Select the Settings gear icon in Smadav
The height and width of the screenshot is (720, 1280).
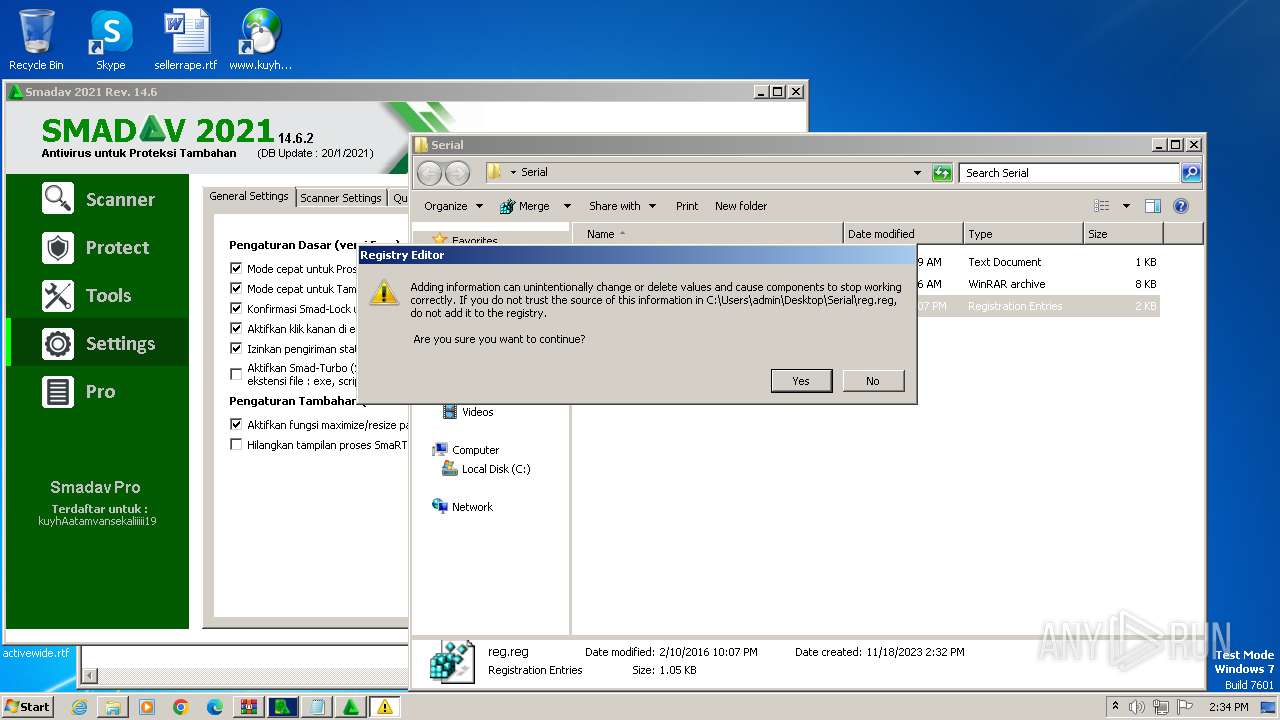click(58, 343)
